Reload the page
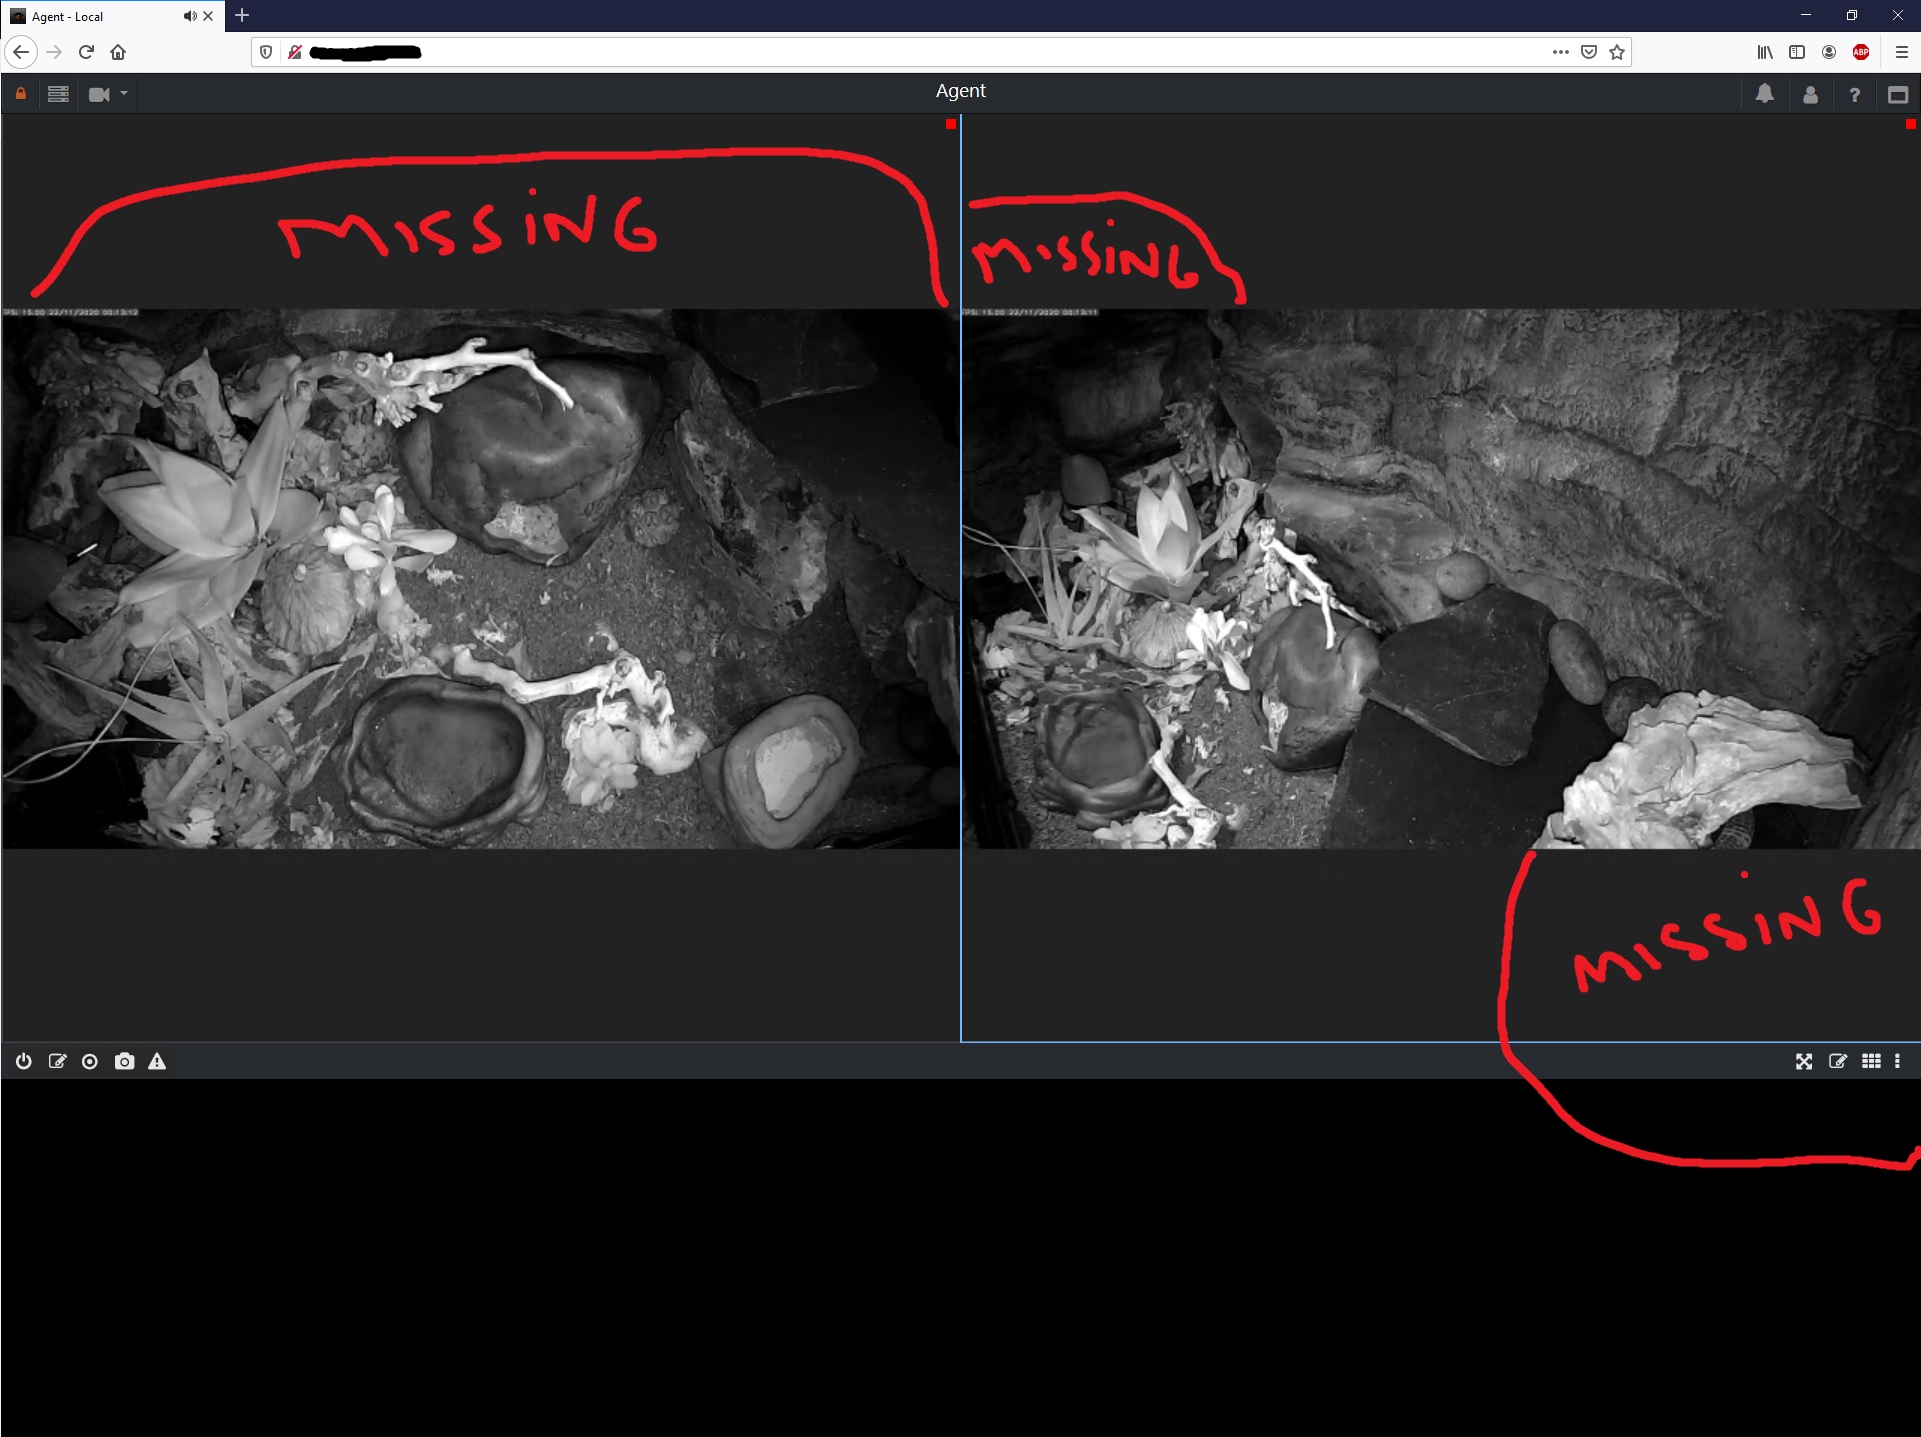This screenshot has width=1921, height=1437. (x=86, y=52)
